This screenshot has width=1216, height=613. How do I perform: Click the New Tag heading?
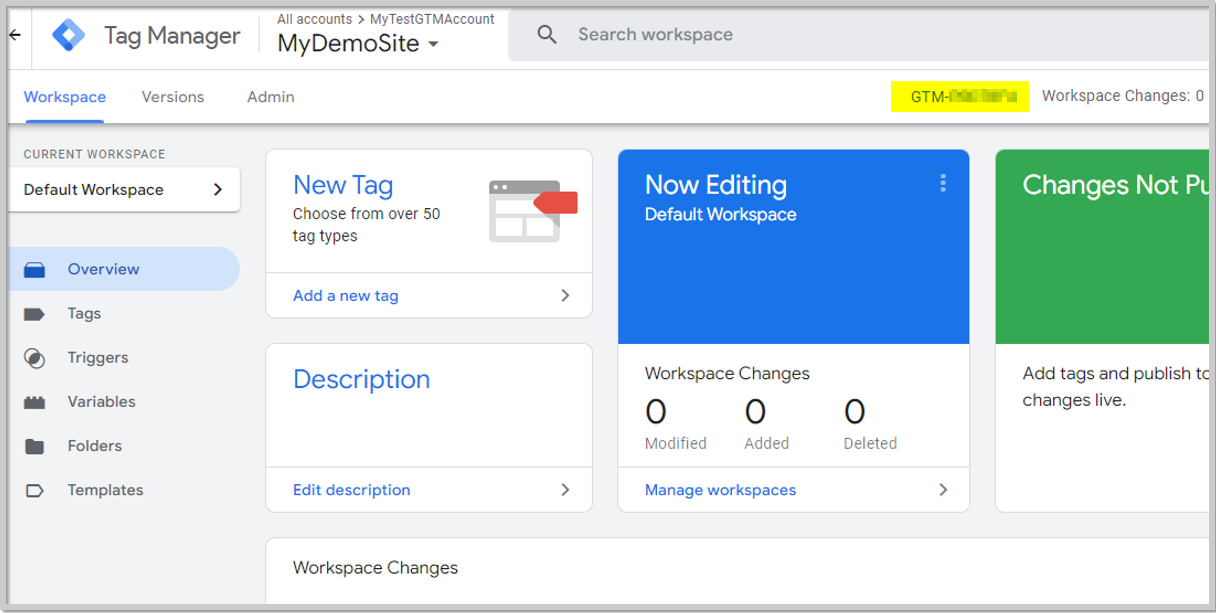point(343,185)
